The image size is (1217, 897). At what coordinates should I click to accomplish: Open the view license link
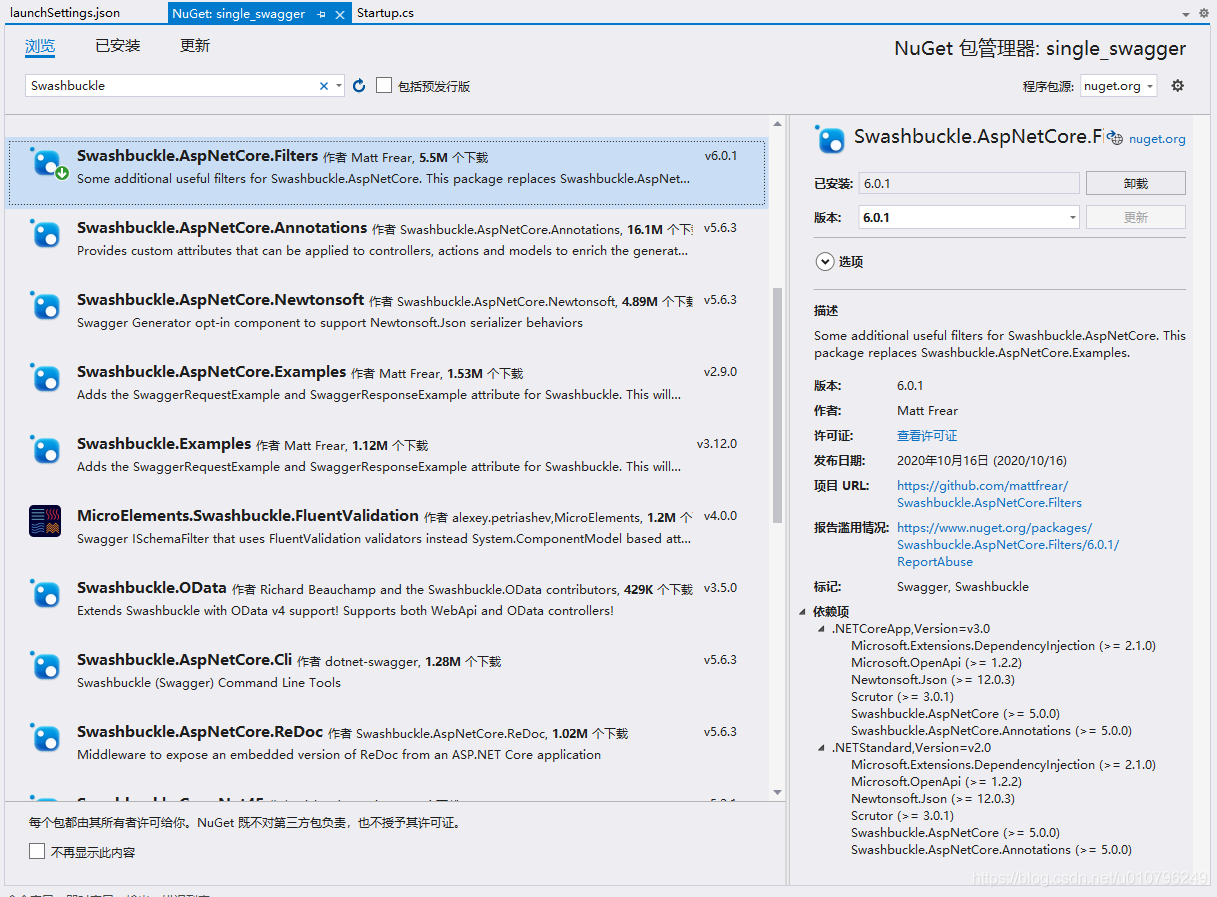point(927,436)
